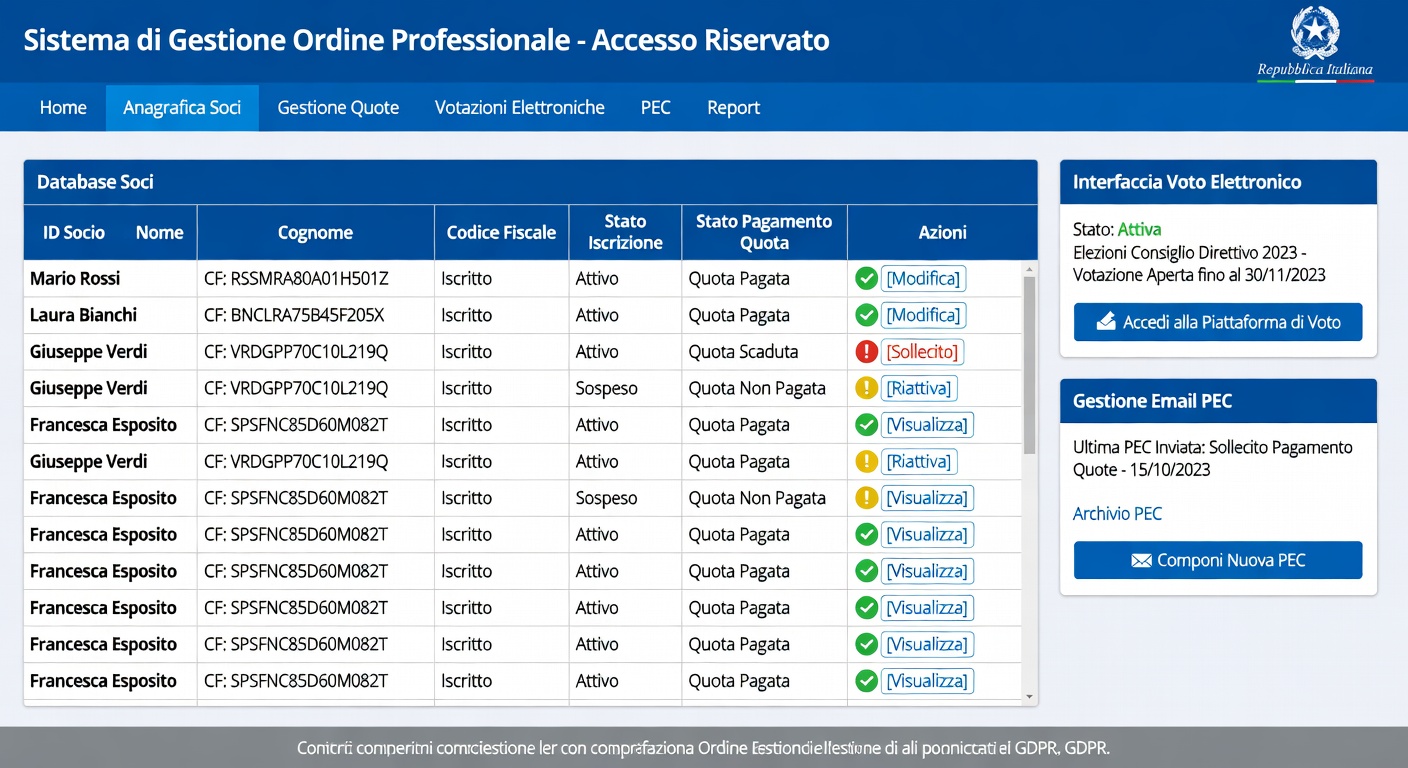Click Modifica for Mario Rossi
This screenshot has height=768, width=1408.
(923, 278)
